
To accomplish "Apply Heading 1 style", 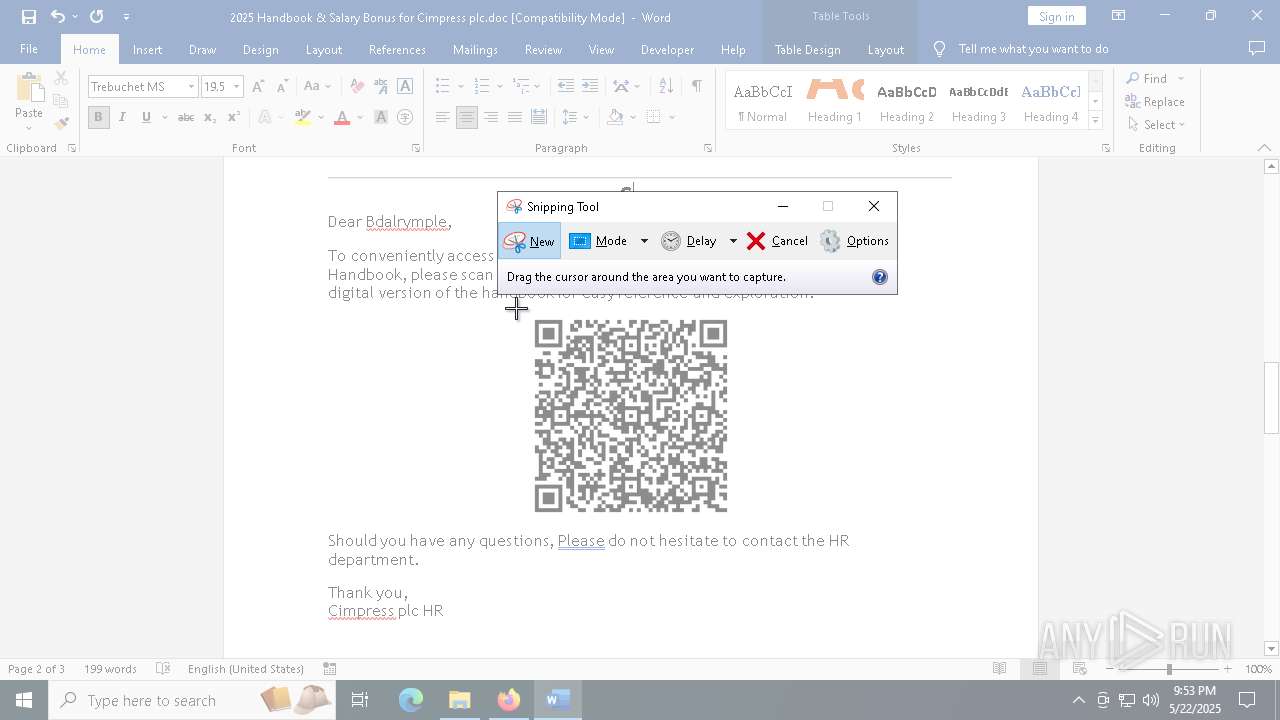I will (835, 101).
